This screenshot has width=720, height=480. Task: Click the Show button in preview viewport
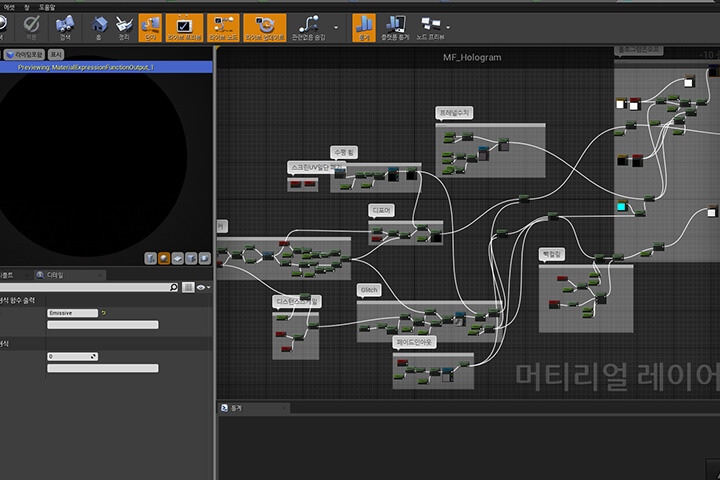pyautogui.click(x=56, y=55)
